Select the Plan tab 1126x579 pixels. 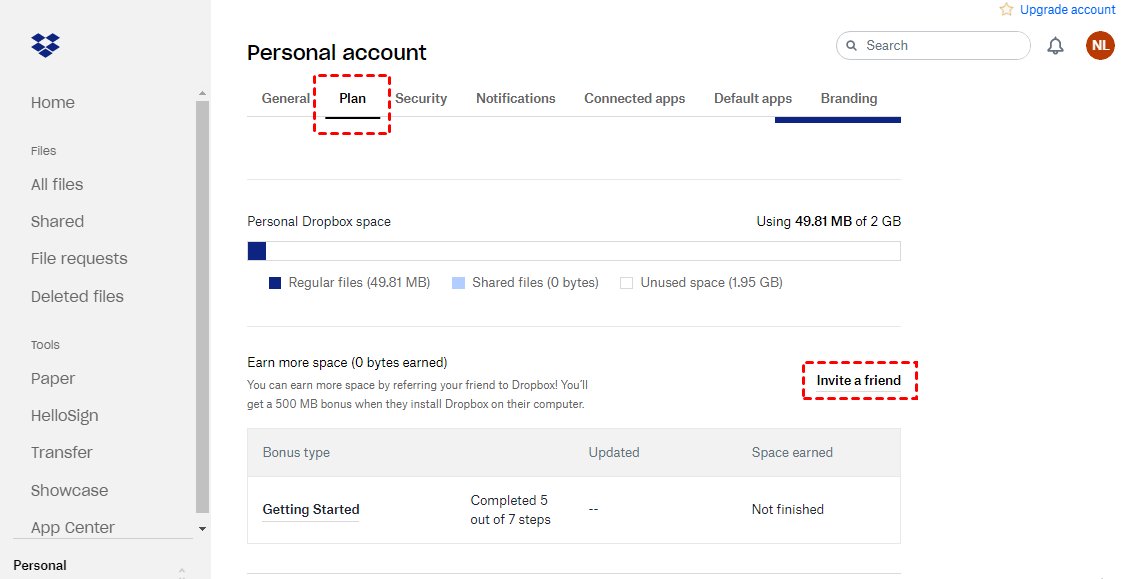[x=353, y=98]
